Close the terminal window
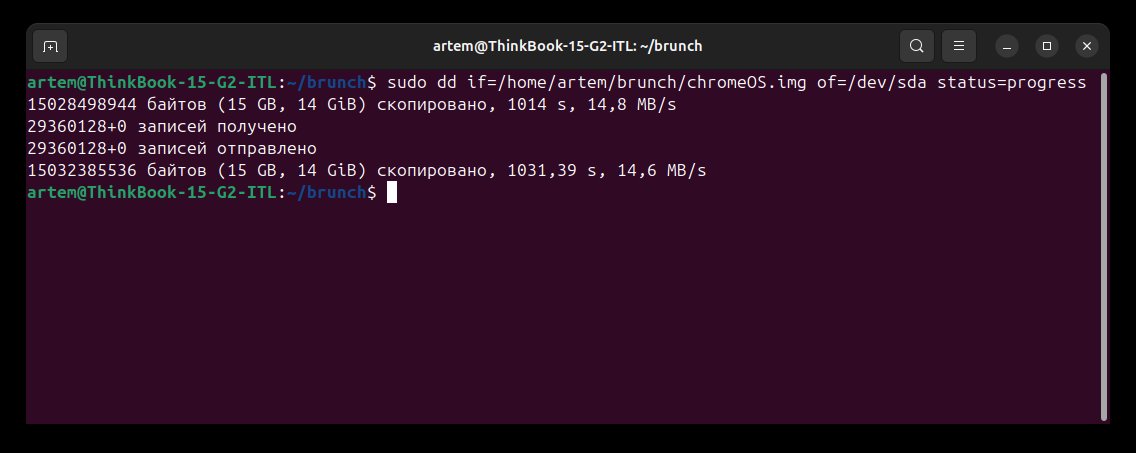This screenshot has height=453, width=1136. [1086, 45]
